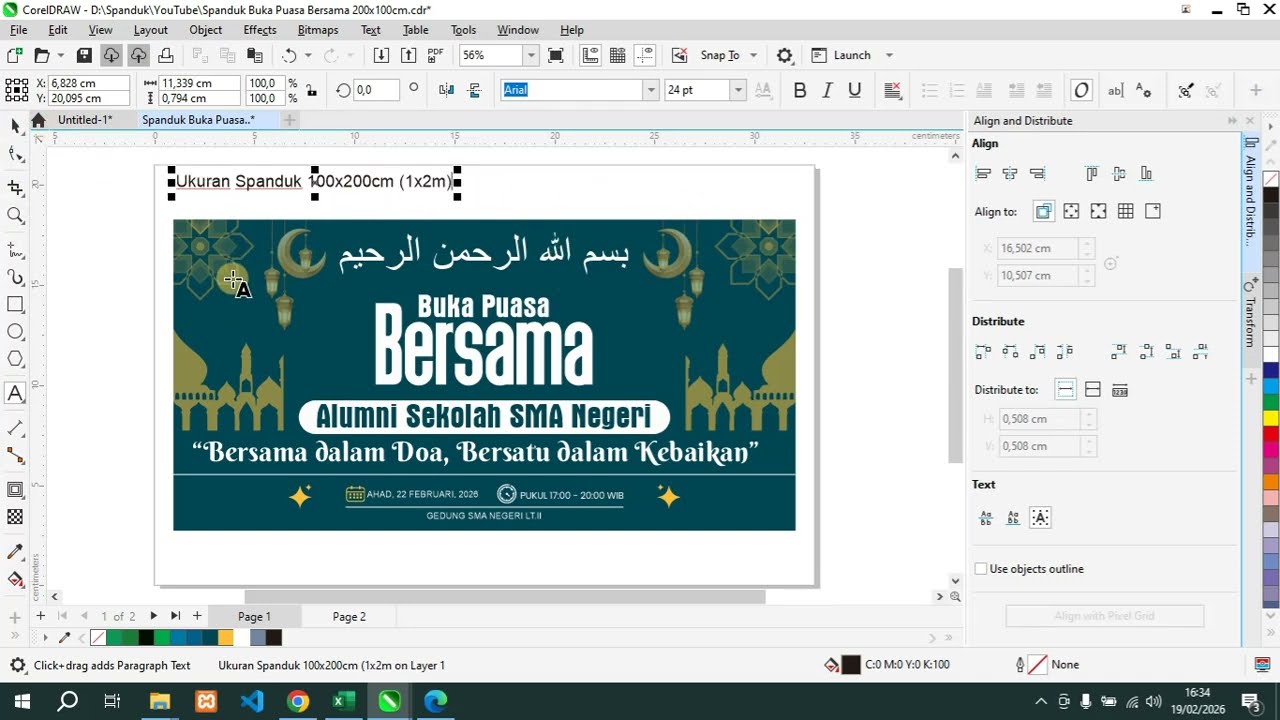Switch to Page 2 tab
The height and width of the screenshot is (720, 1280).
click(x=349, y=617)
